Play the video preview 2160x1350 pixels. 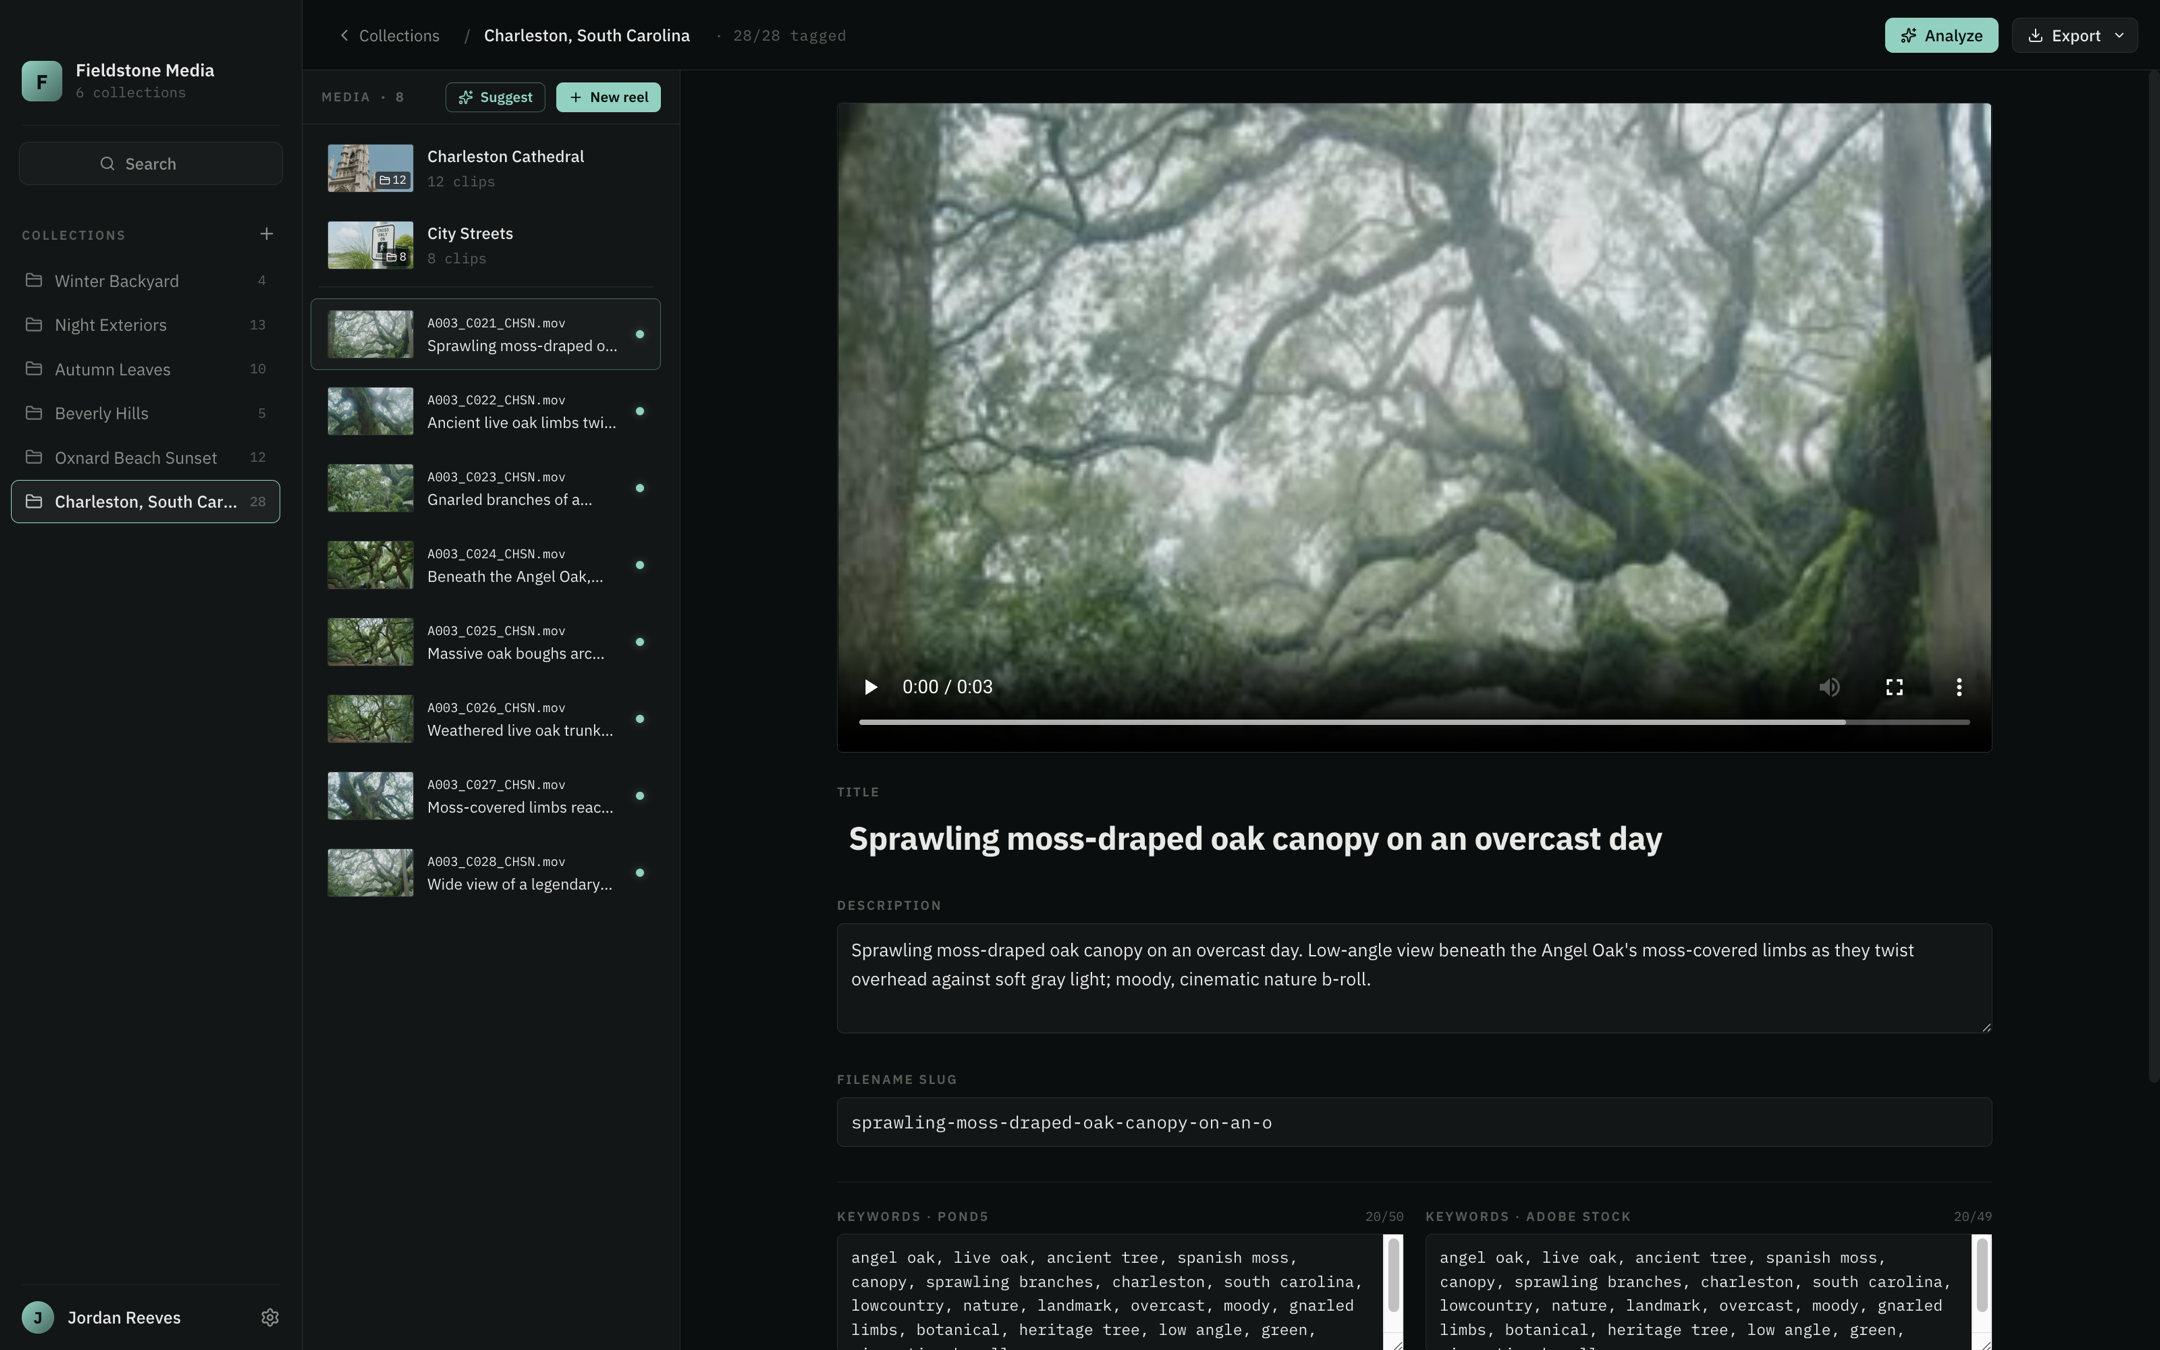point(870,687)
